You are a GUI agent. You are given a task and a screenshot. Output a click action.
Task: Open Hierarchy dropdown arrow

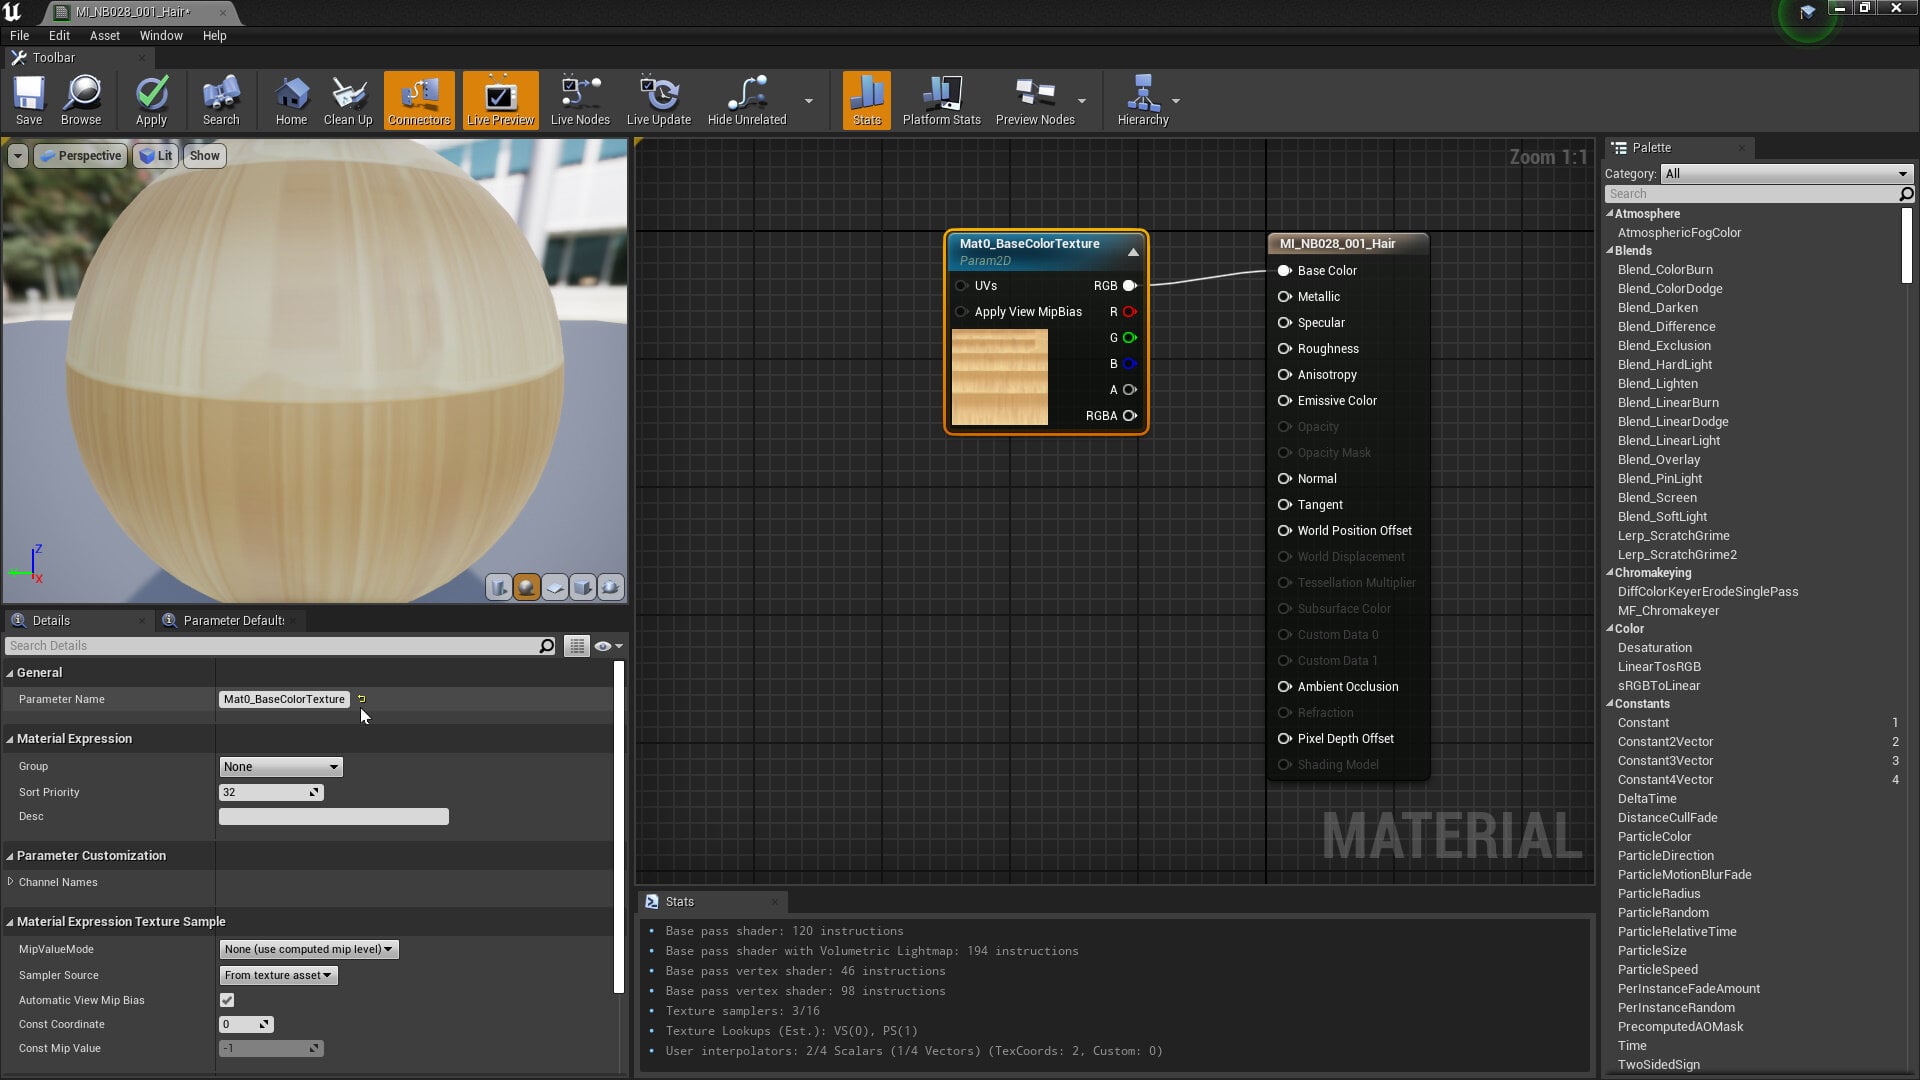(x=1176, y=101)
